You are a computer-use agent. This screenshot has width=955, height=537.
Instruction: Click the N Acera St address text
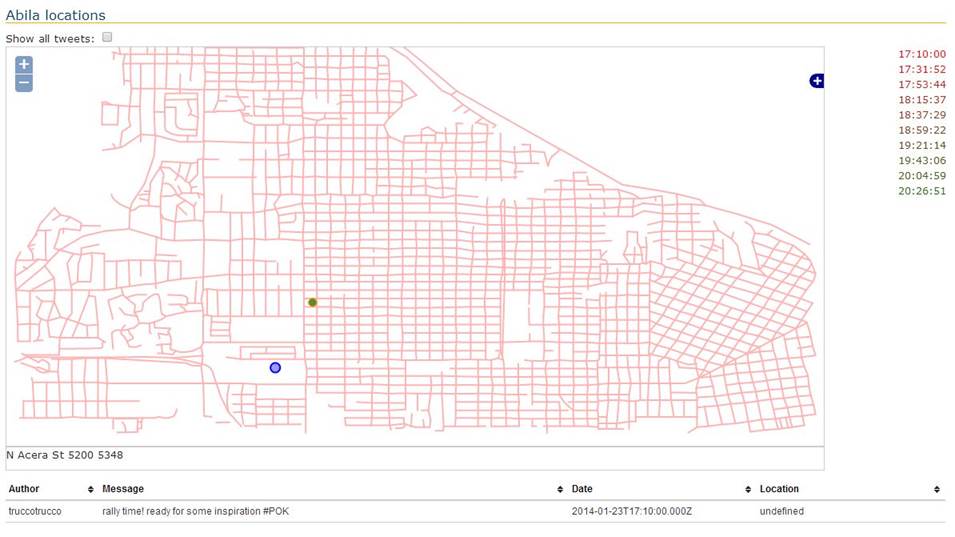65,455
